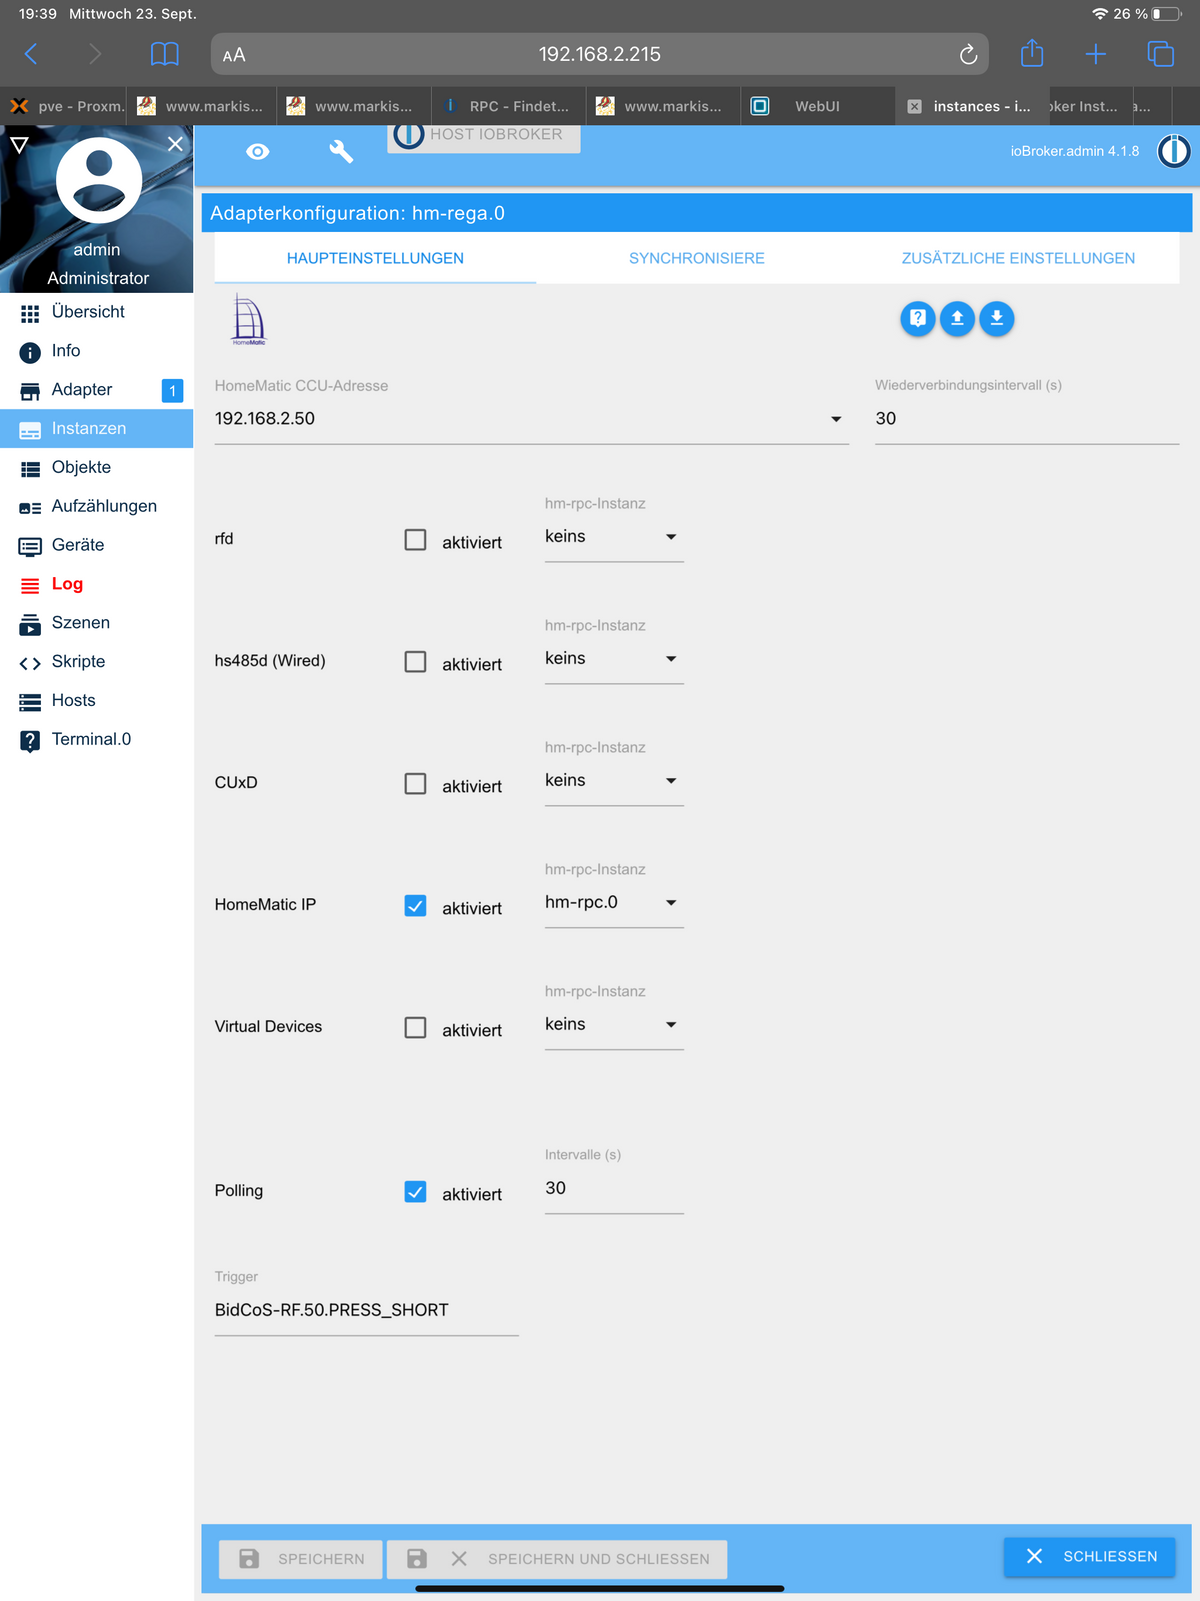This screenshot has width=1200, height=1601.
Task: Disable Polling aktiviert checkbox
Action: click(415, 1192)
